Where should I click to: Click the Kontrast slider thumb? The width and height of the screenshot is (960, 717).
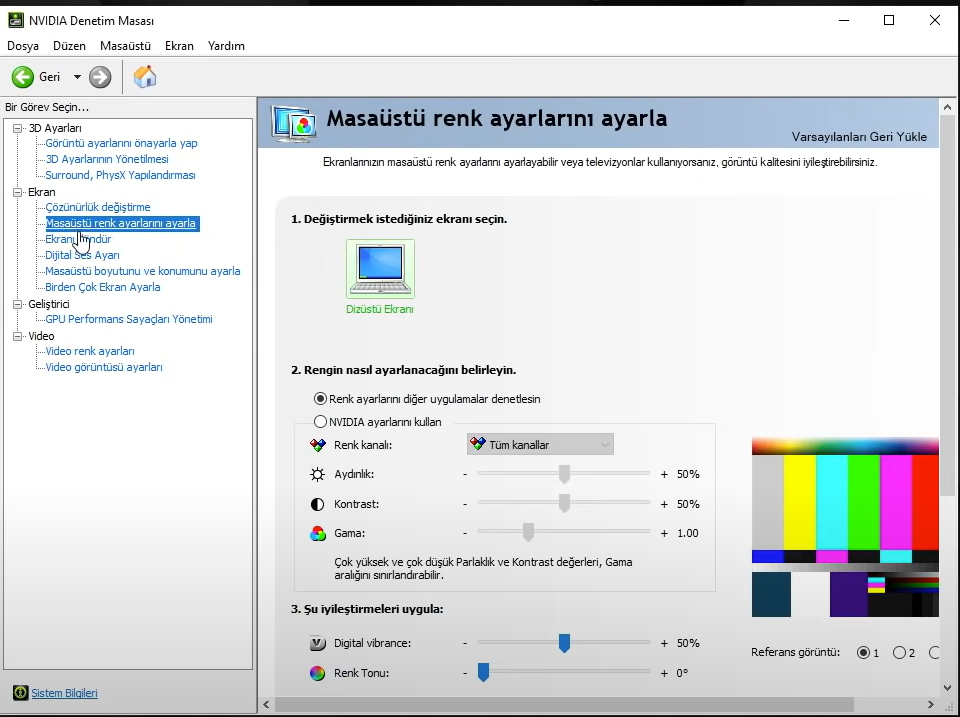(564, 504)
